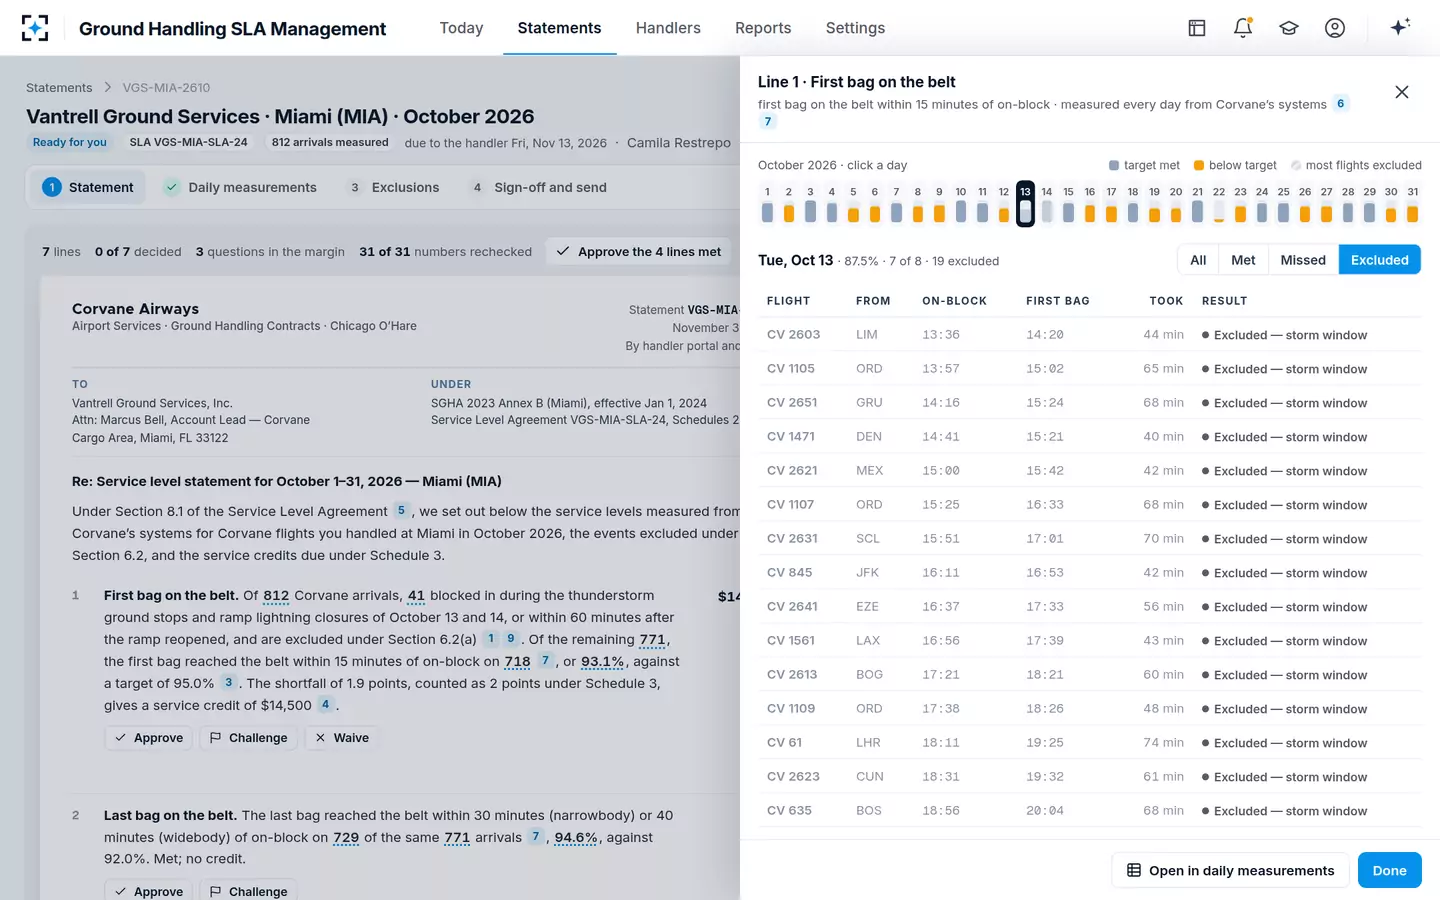Screen dimensions: 1440x900
Task: Open the notifications bell
Action: pos(1243,28)
